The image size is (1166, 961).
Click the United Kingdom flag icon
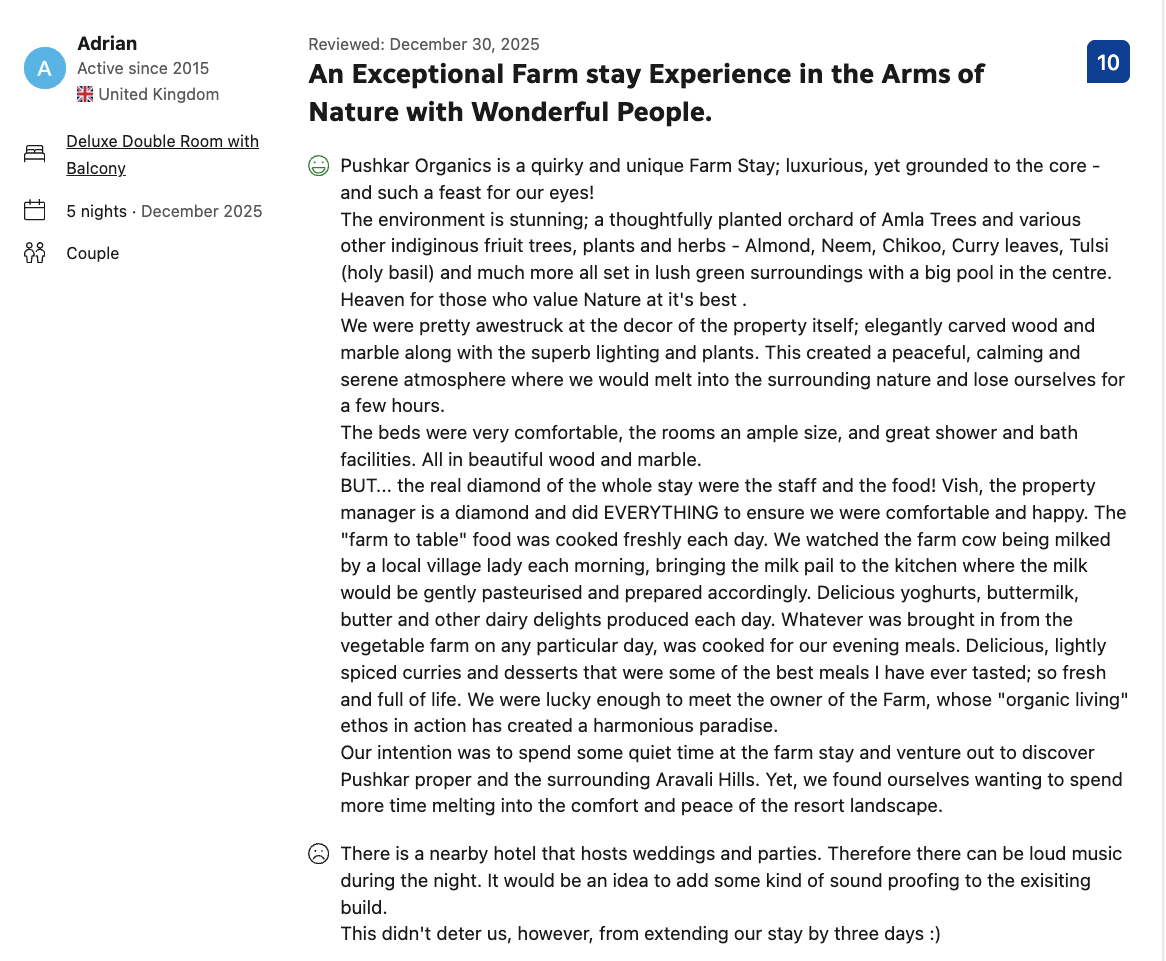(x=86, y=94)
